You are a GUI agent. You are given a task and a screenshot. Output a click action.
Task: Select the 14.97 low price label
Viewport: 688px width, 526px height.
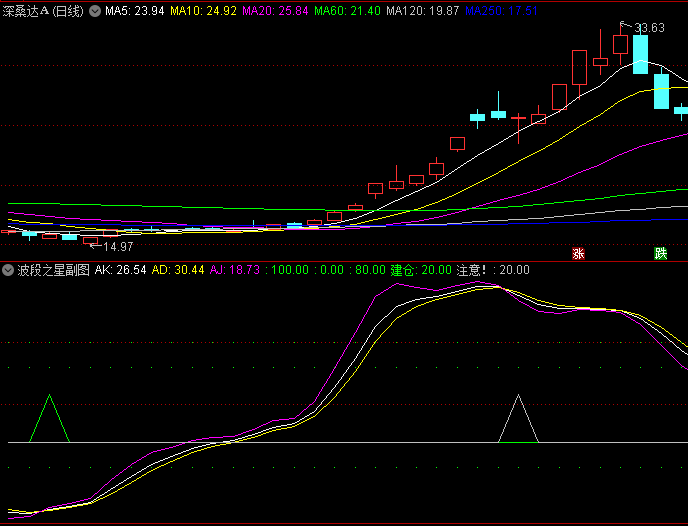[x=118, y=247]
